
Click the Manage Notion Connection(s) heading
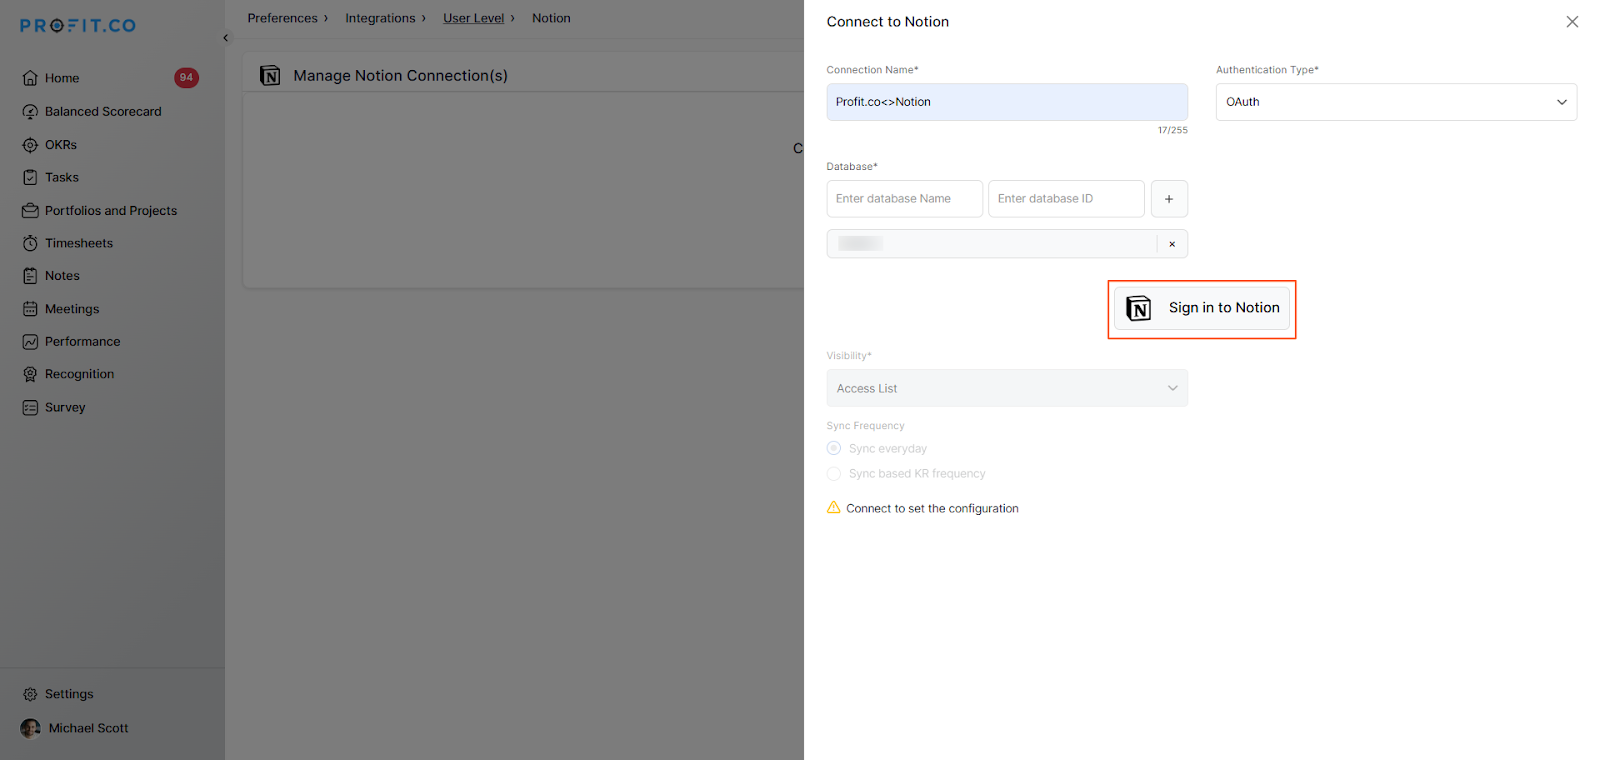401,76
